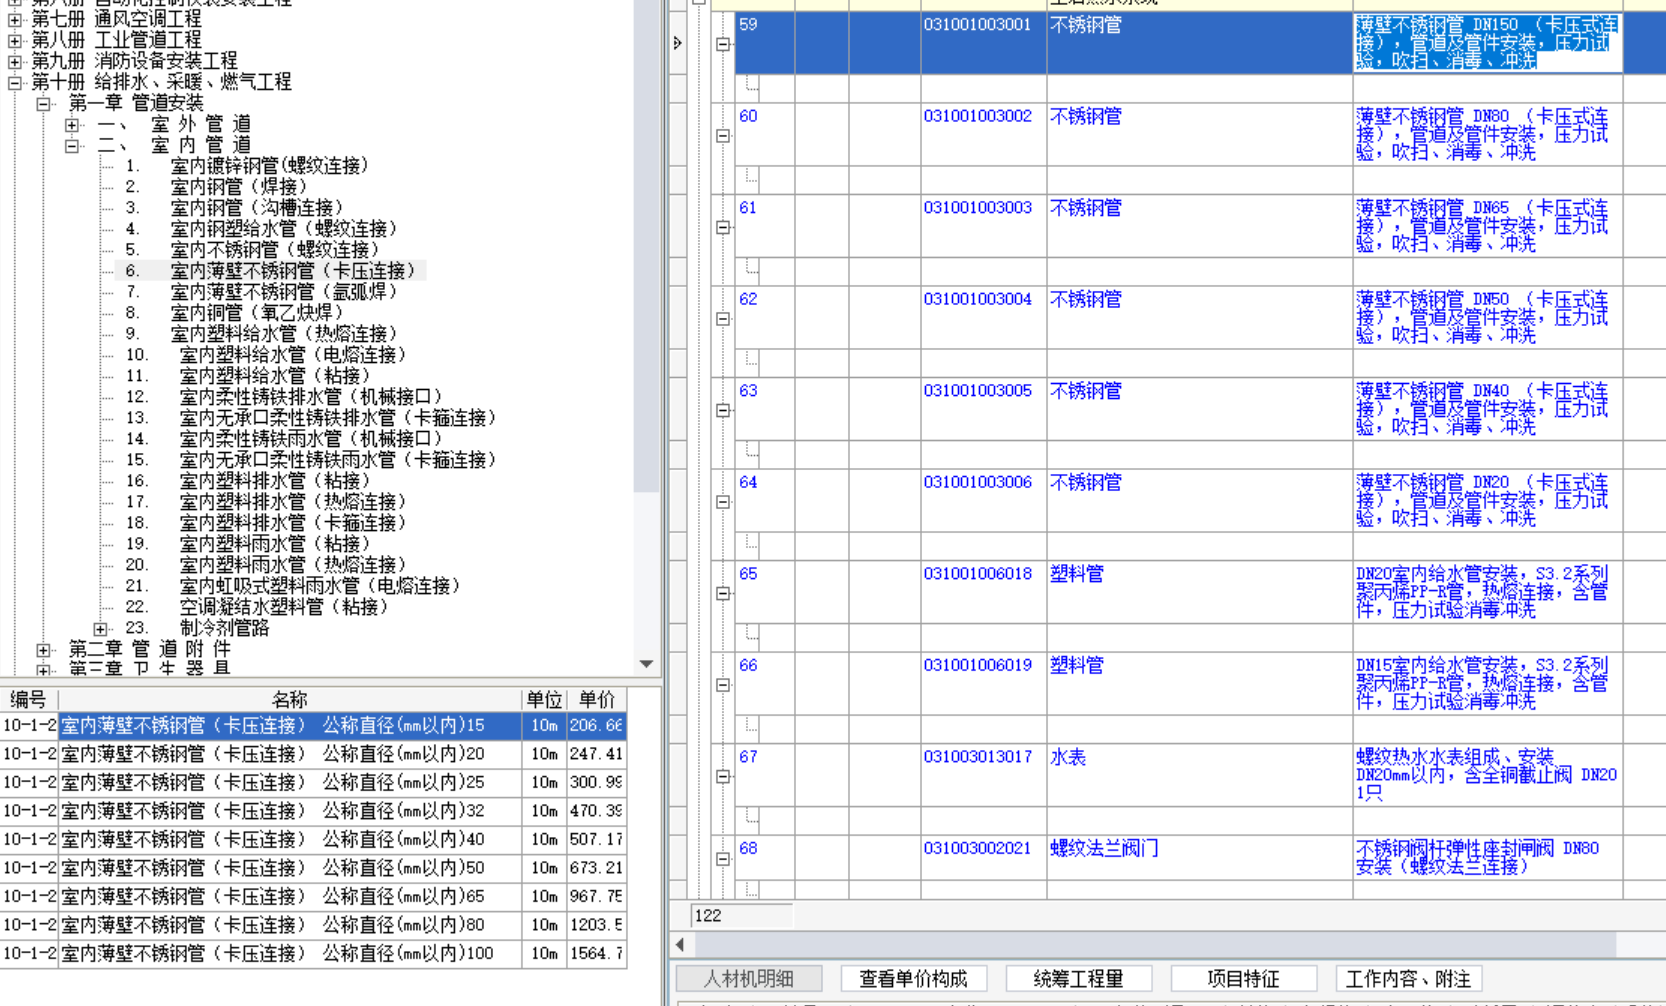
Task: Select quota row 公称直径(mm以内)100
Action: coord(313,954)
